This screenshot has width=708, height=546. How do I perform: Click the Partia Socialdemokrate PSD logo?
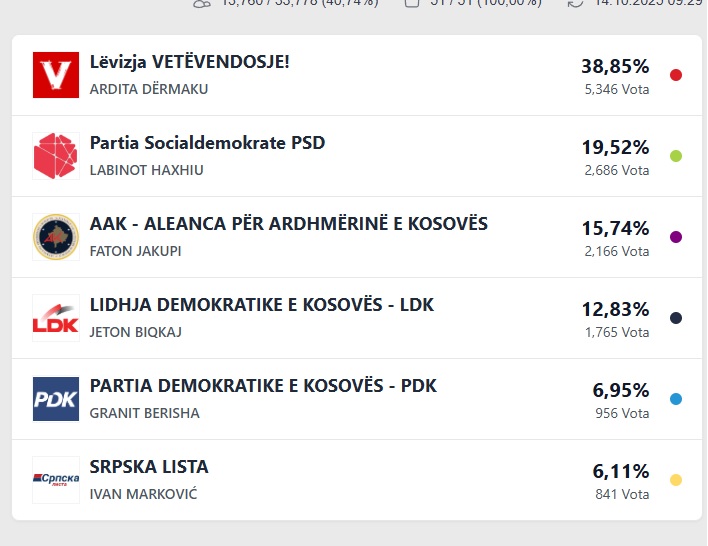[55, 156]
